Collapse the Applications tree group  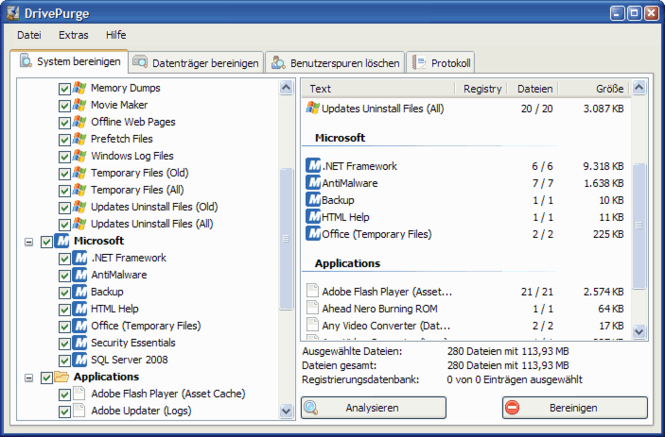(28, 377)
